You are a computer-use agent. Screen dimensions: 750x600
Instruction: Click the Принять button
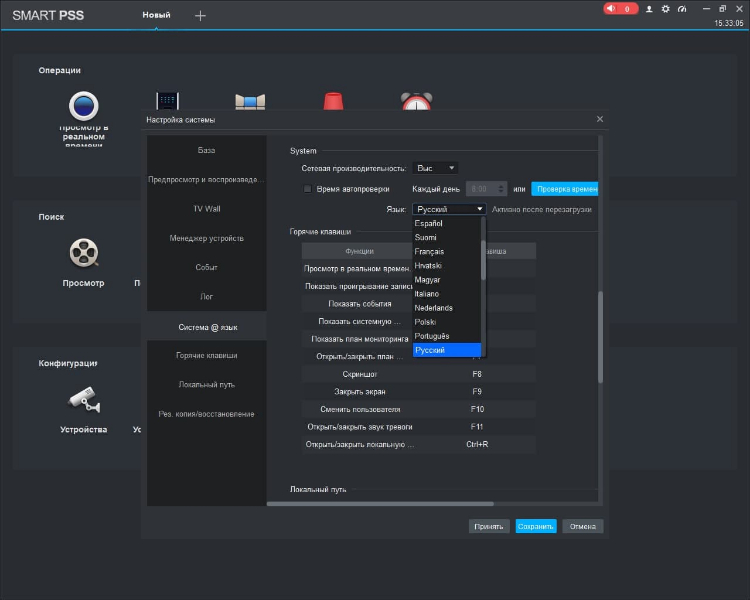pyautogui.click(x=489, y=526)
